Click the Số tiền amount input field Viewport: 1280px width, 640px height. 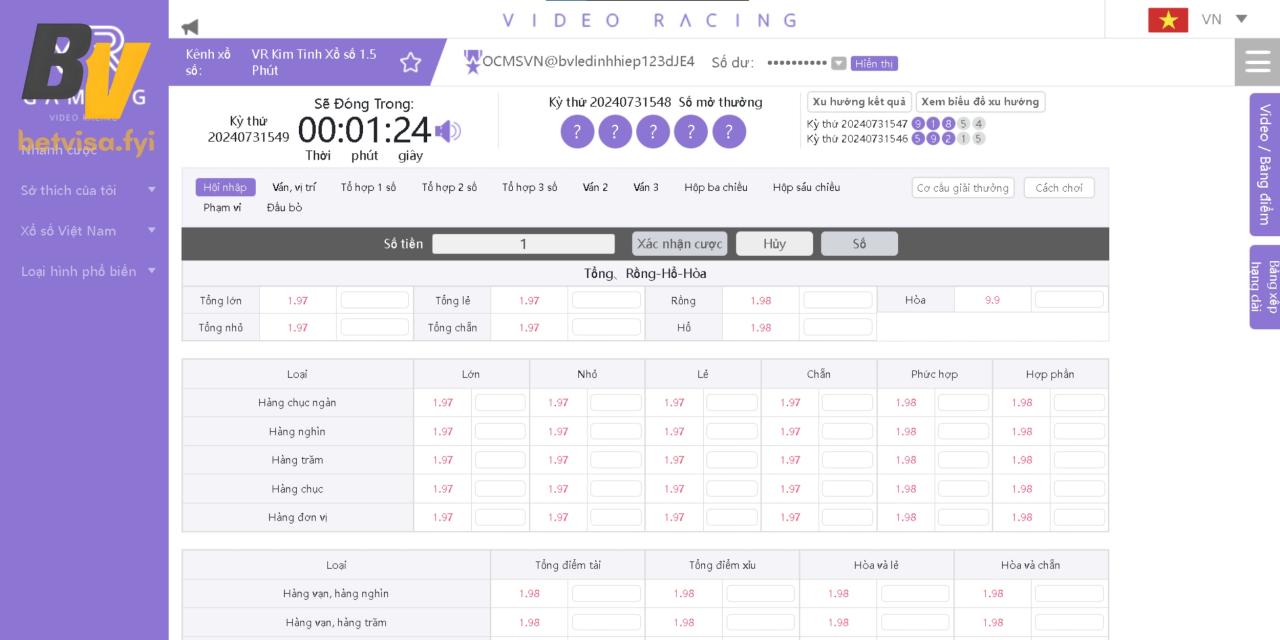(523, 244)
